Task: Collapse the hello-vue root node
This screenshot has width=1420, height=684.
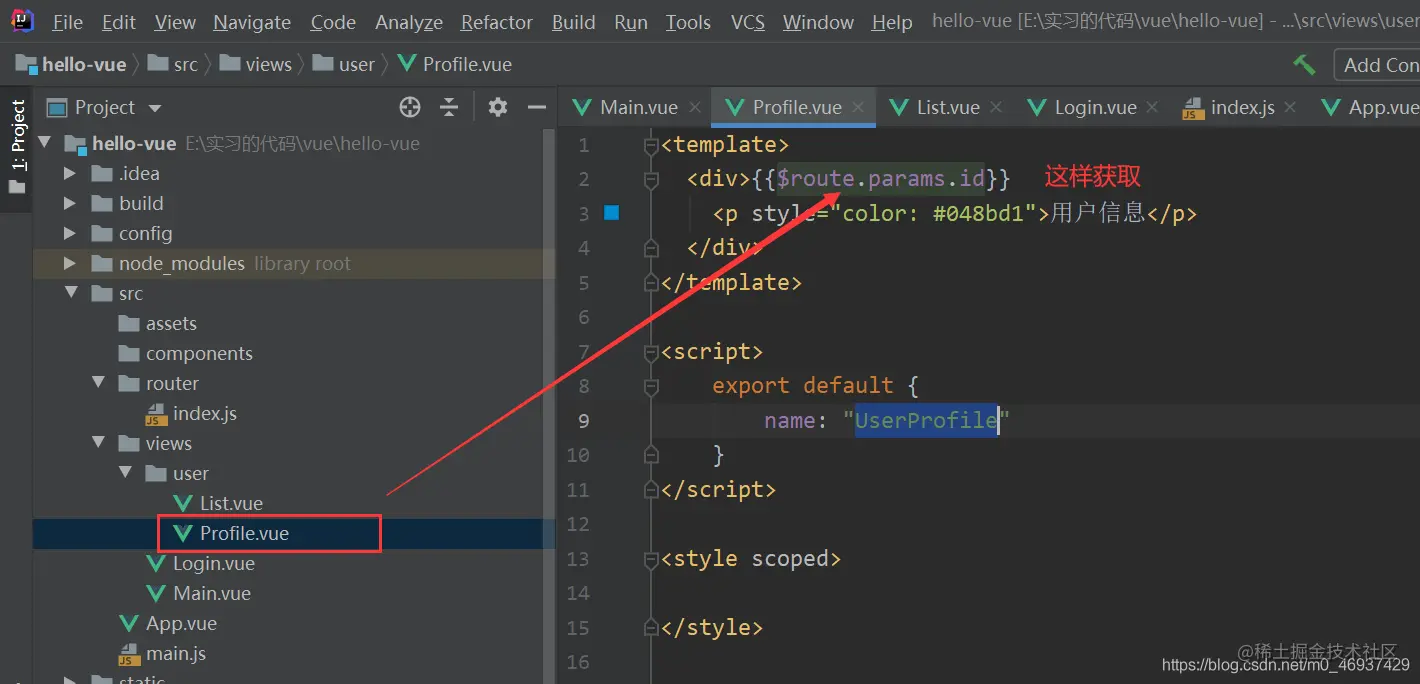Action: point(44,143)
